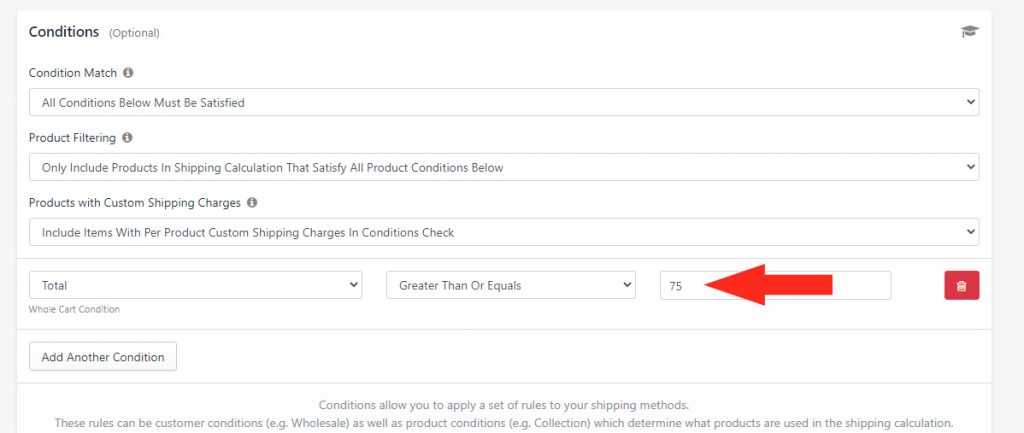The width and height of the screenshot is (1024, 433).
Task: Click info icon next to Custom Shipping Charges
Action: pos(252,202)
